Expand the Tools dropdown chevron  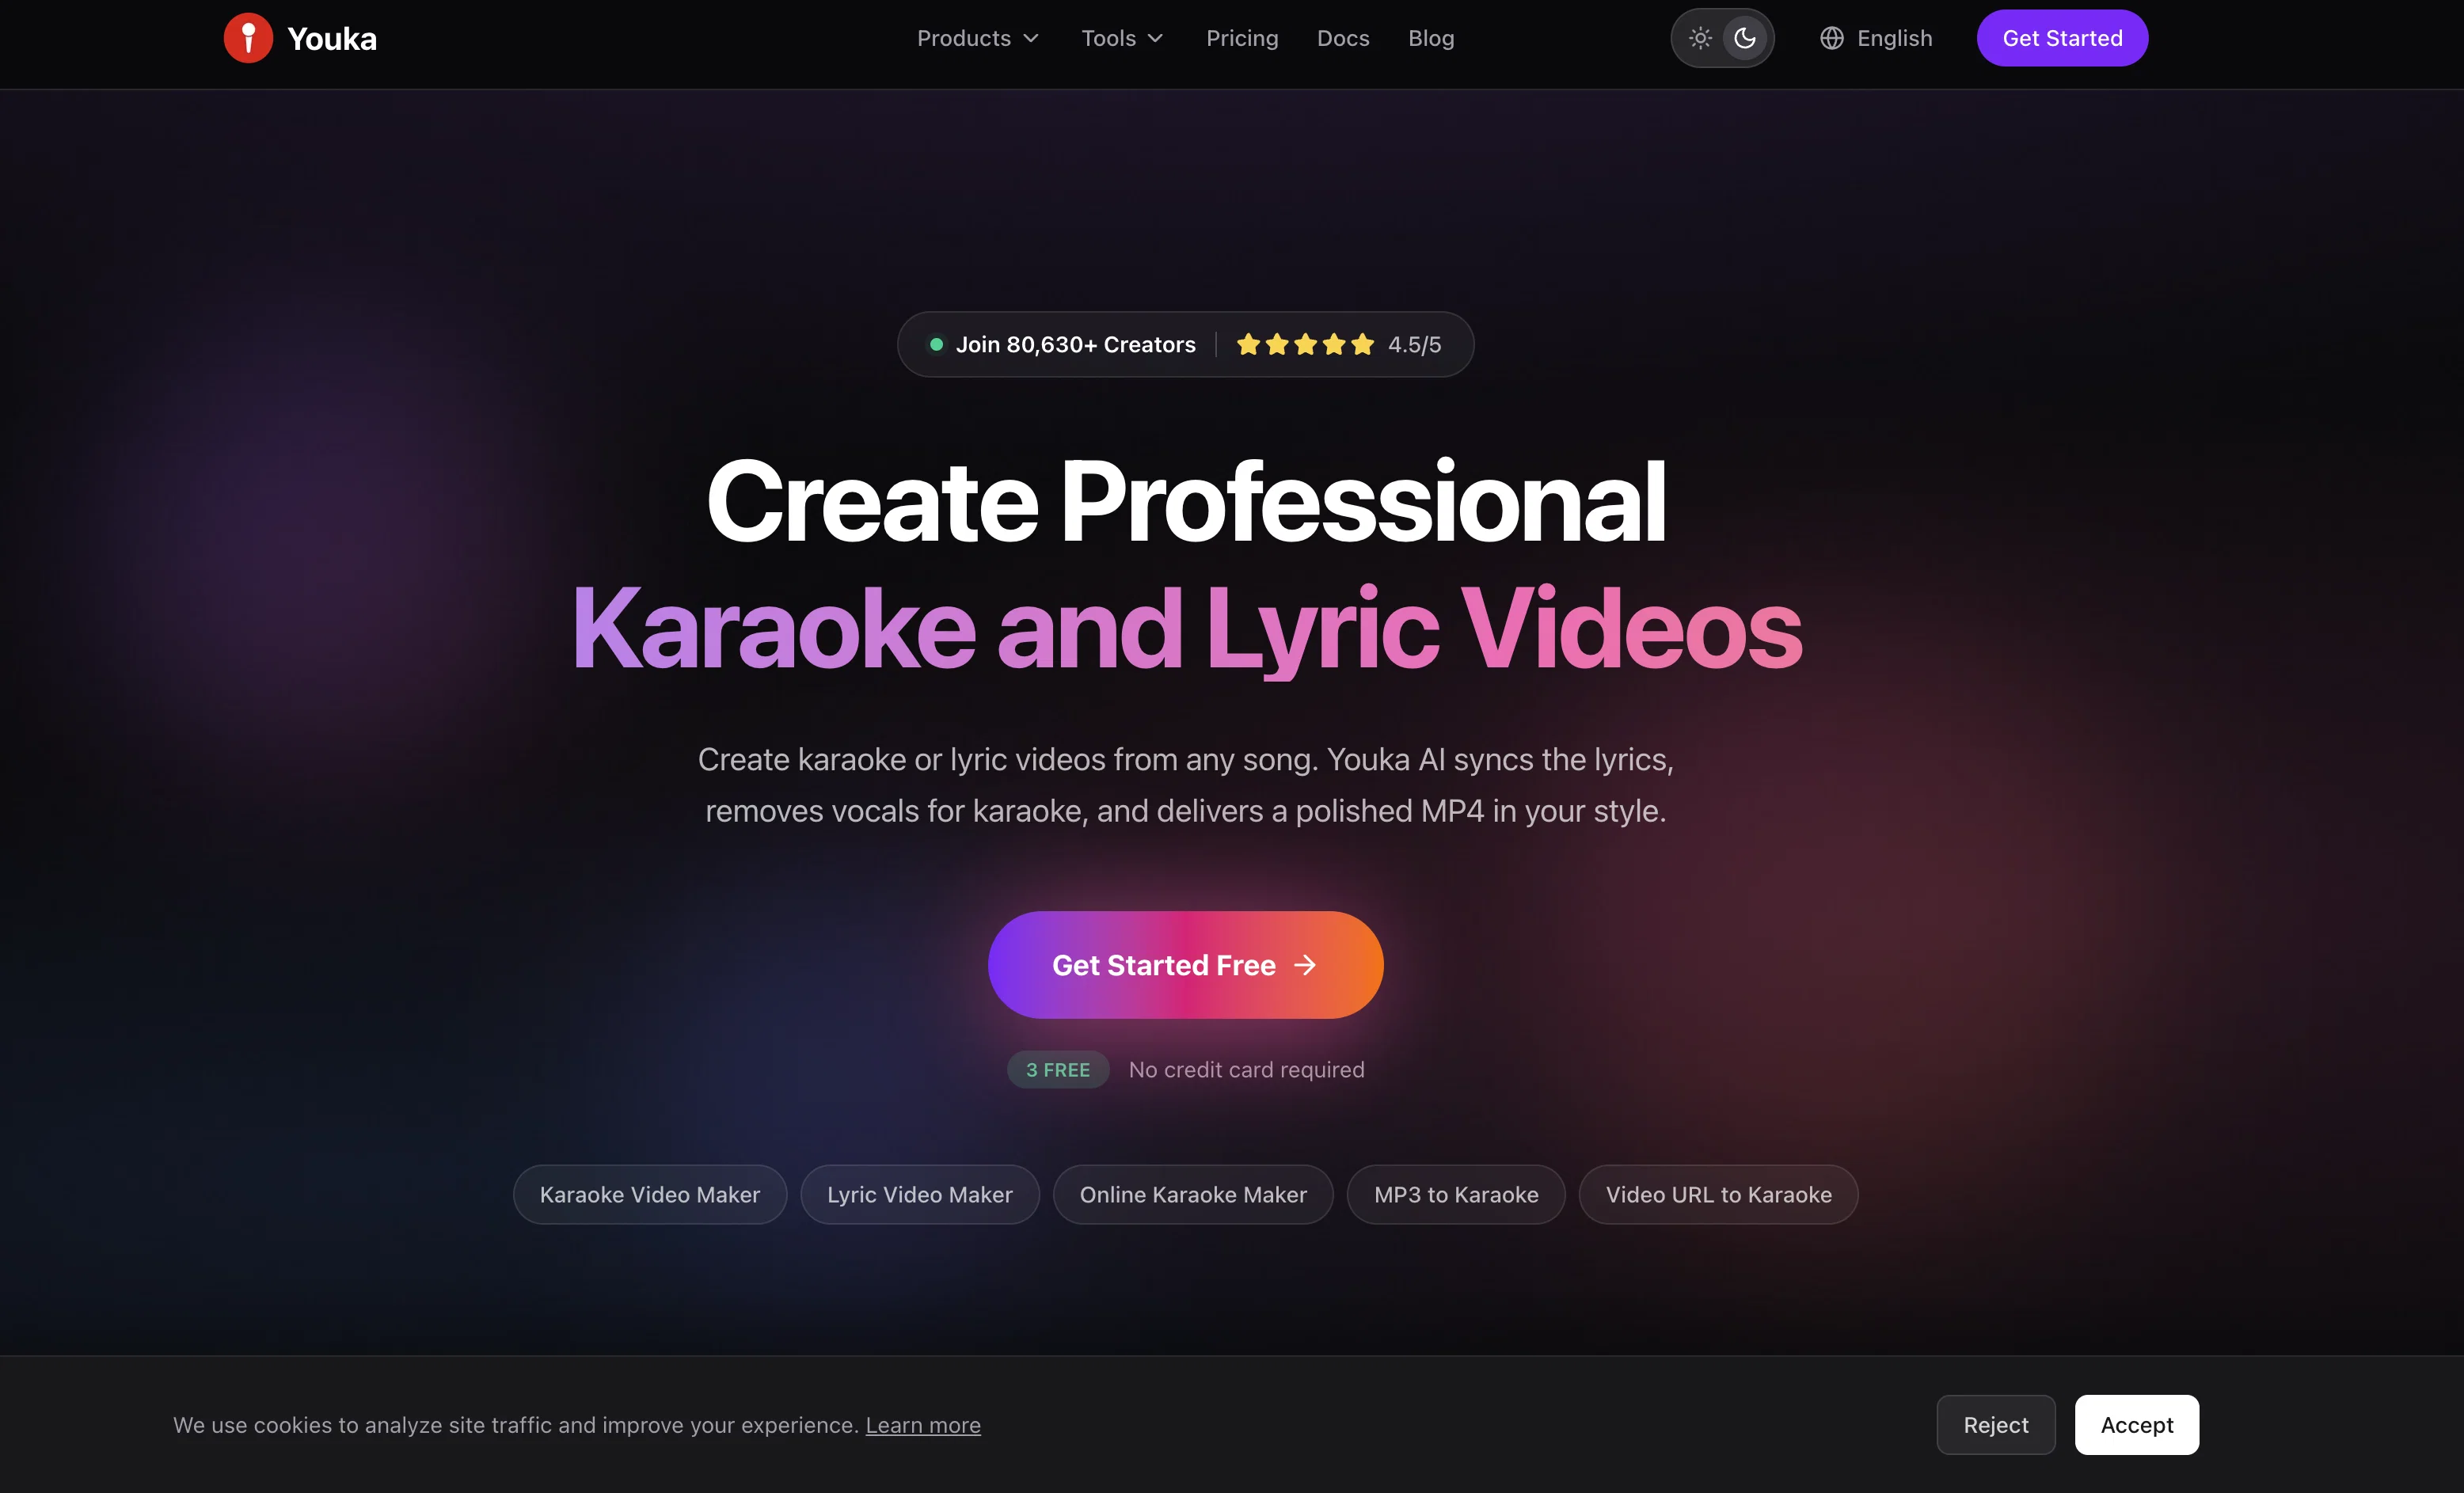click(1155, 38)
